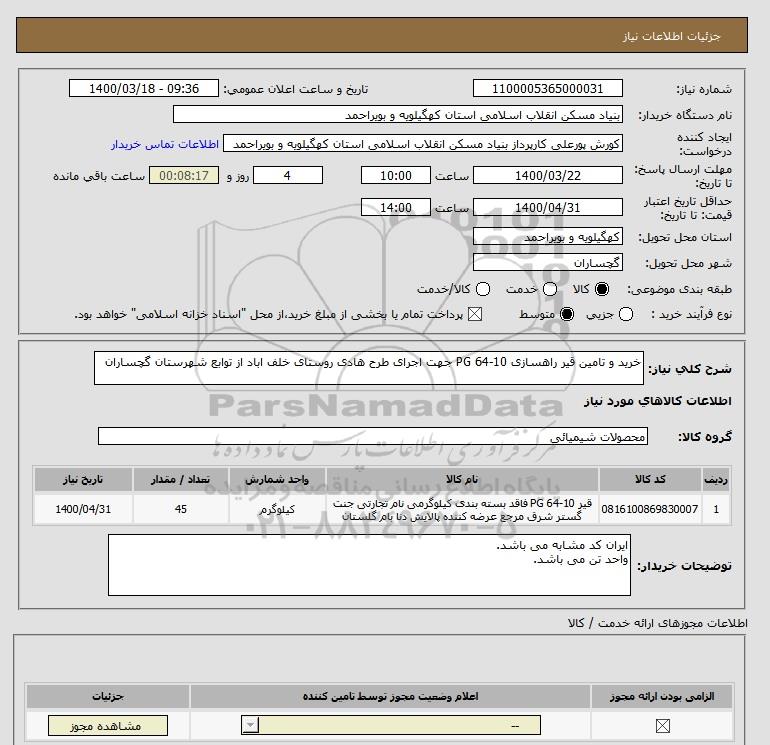
Task: Click the تاریخ نیاز column header
Action: [x=83, y=479]
